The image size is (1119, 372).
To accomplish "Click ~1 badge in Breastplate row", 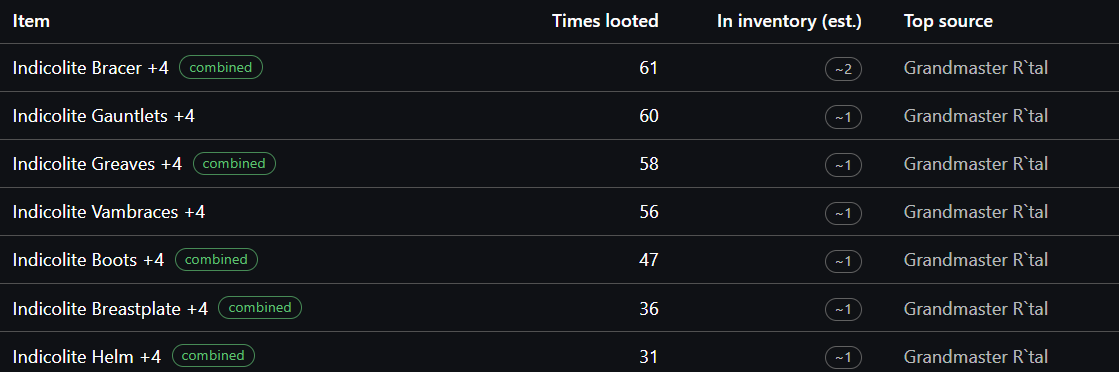I will pos(844,309).
